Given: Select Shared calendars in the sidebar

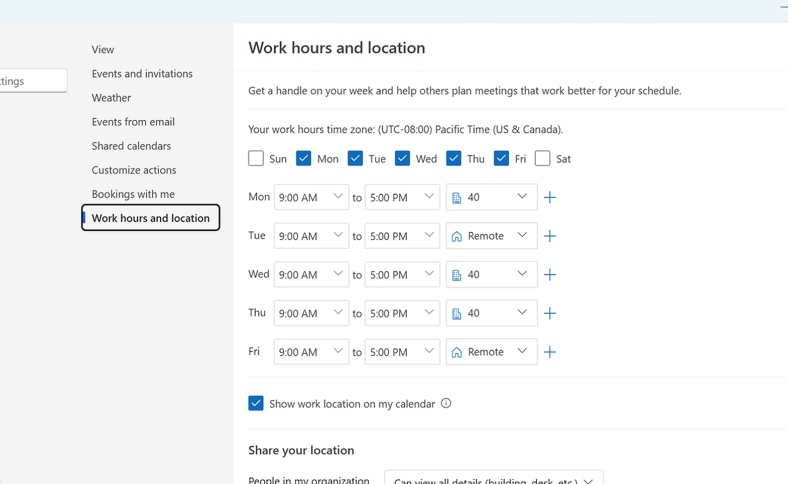Looking at the screenshot, I should [131, 146].
